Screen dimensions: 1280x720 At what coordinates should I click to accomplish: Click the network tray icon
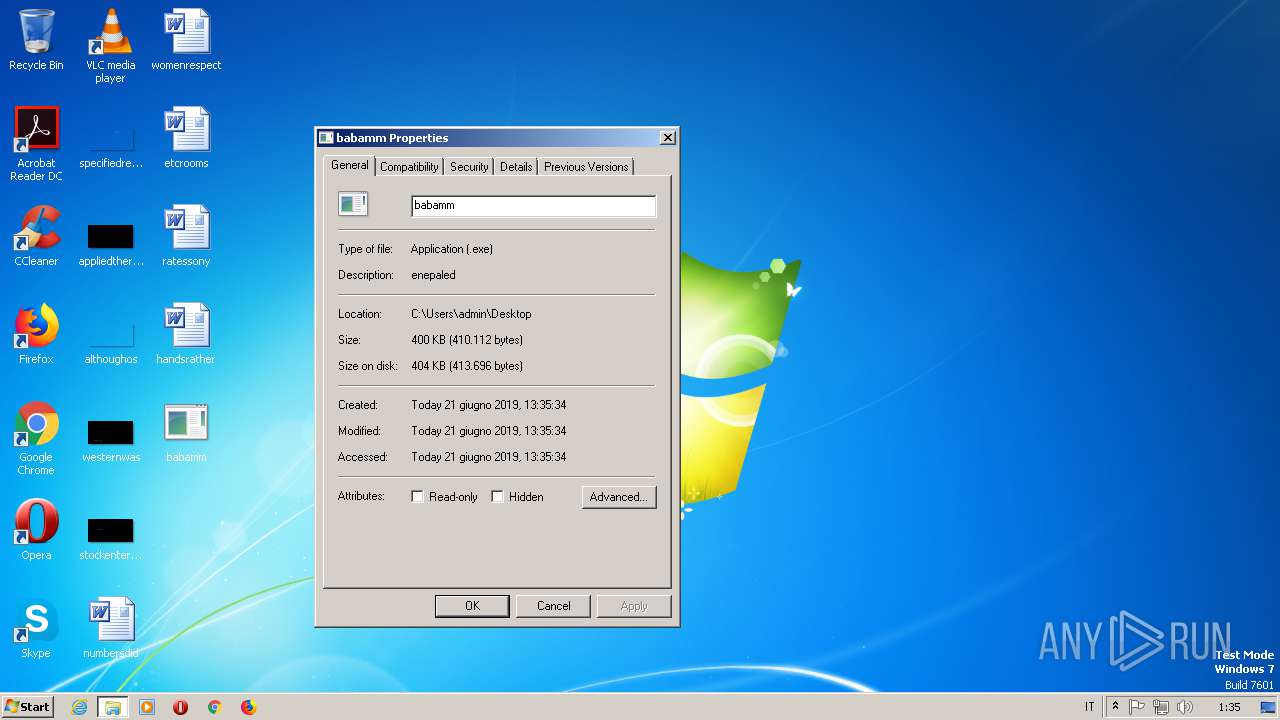[x=1161, y=707]
